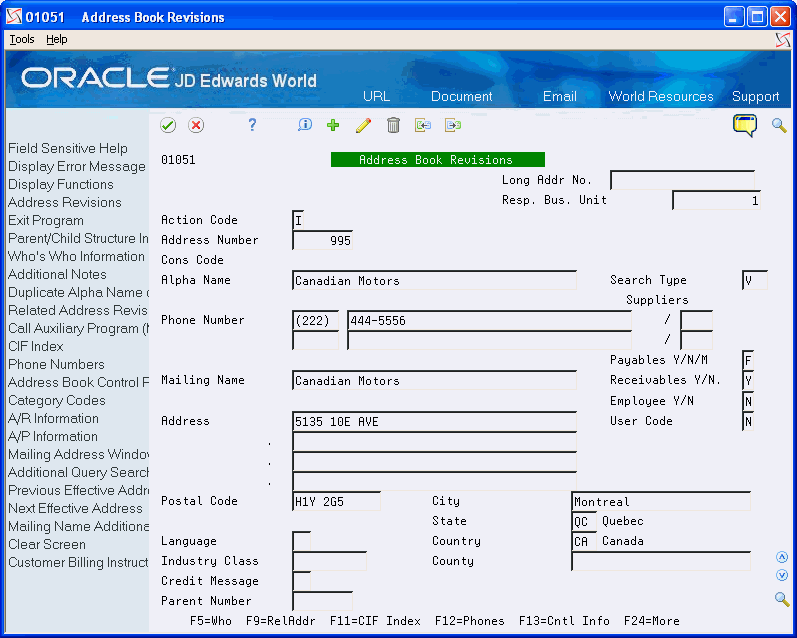The width and height of the screenshot is (797, 638).
Task: Open the URL header link
Action: [376, 96]
